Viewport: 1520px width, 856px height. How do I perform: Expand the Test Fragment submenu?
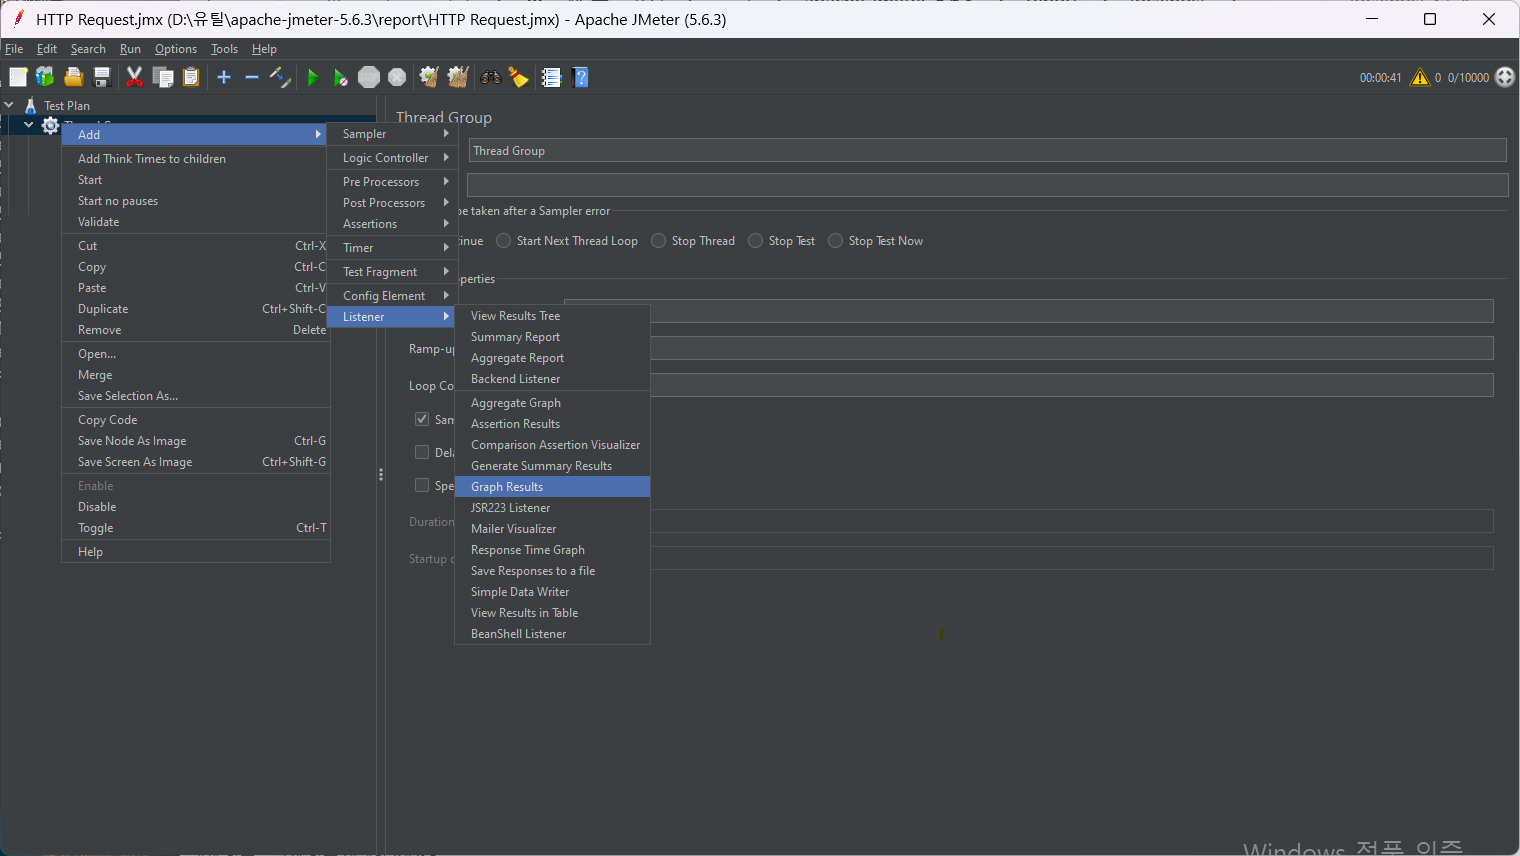pyautogui.click(x=392, y=272)
